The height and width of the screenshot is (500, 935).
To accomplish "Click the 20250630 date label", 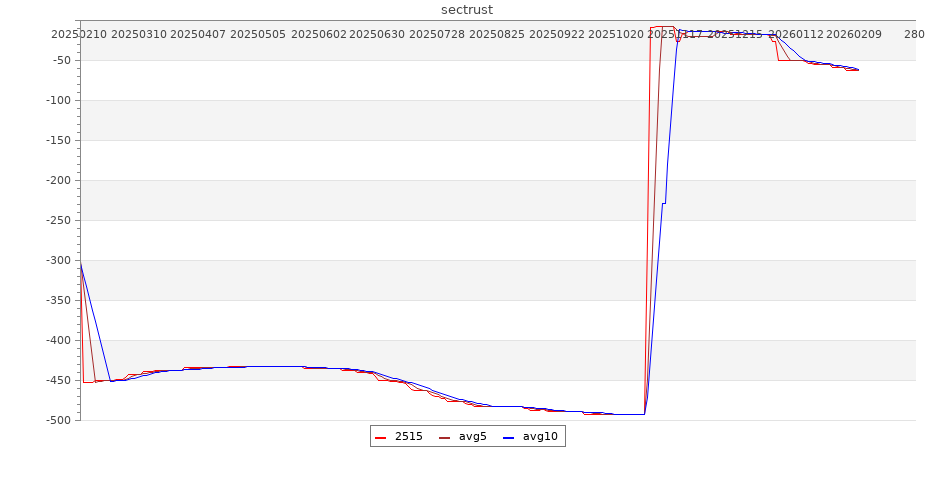I will click(x=377, y=34).
